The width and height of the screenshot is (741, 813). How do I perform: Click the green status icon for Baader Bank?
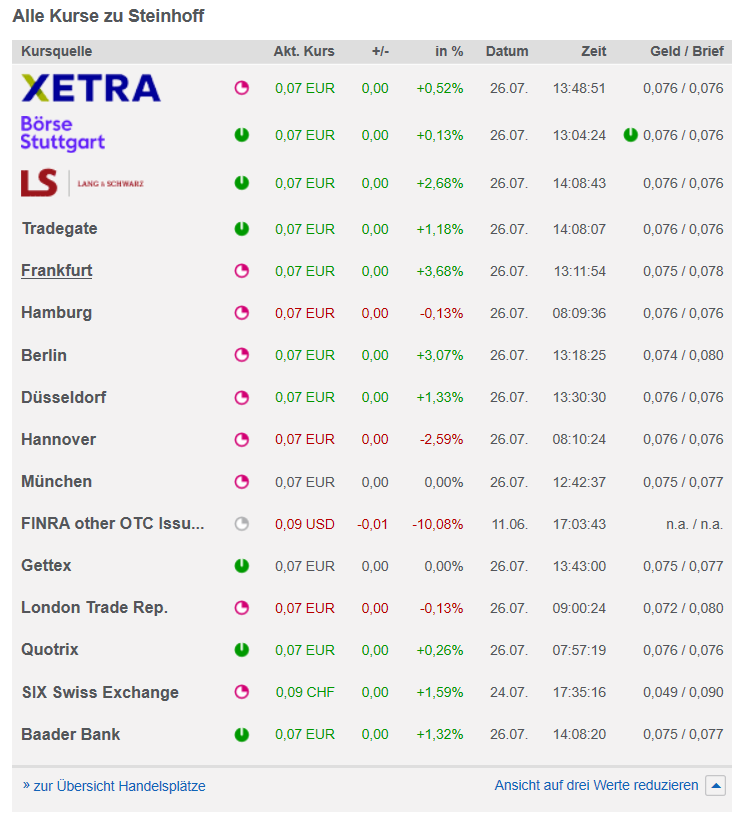[241, 735]
